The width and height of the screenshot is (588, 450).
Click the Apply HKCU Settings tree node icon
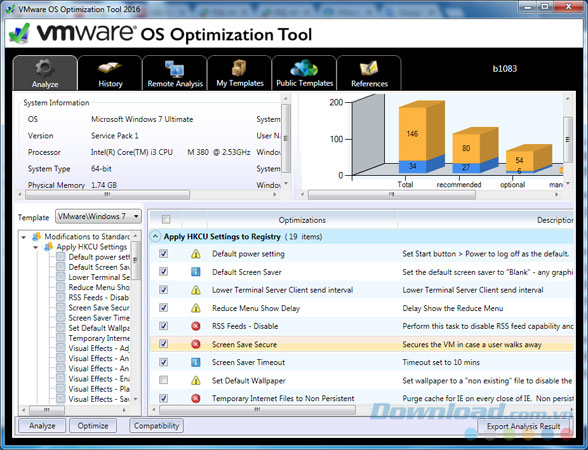(x=48, y=247)
